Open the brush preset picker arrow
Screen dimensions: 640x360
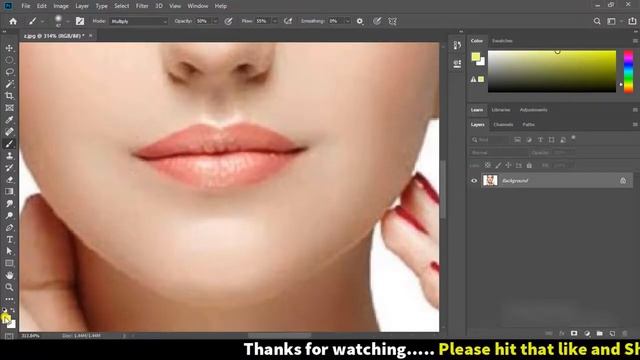(x=67, y=21)
